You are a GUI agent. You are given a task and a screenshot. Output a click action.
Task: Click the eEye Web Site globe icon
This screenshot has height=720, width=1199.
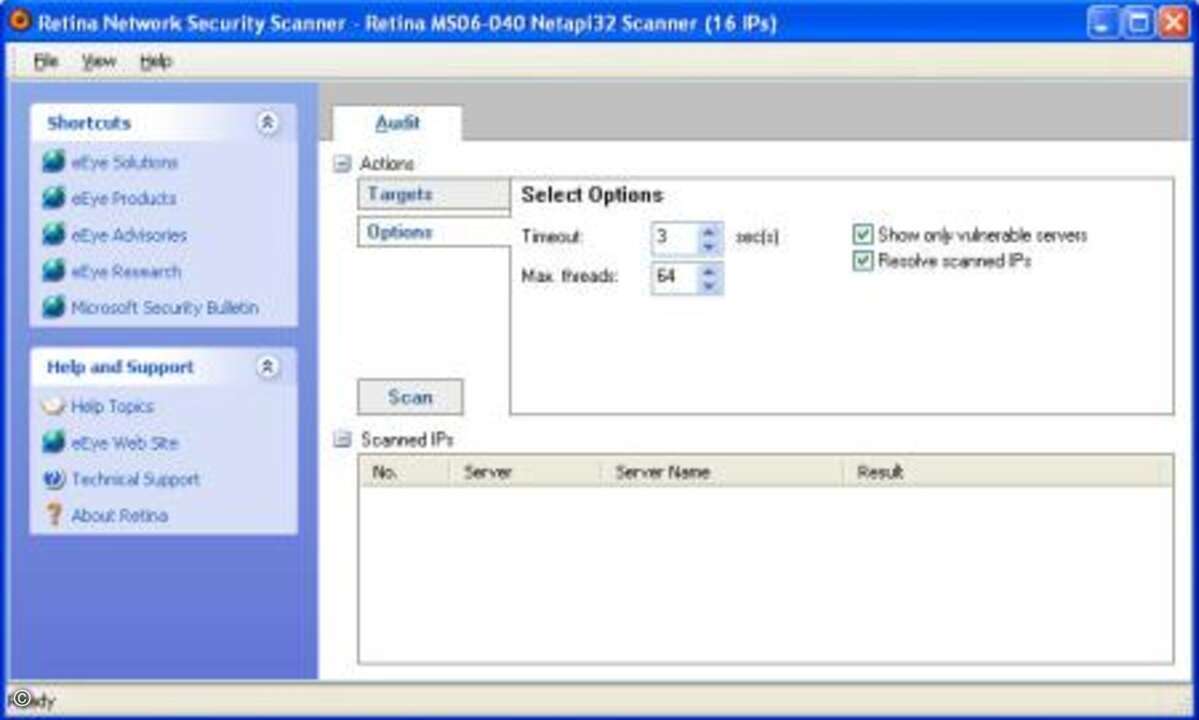tap(54, 442)
